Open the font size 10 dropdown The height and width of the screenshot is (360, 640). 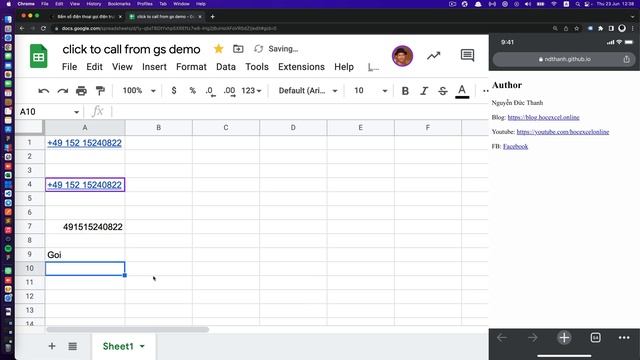(370, 91)
